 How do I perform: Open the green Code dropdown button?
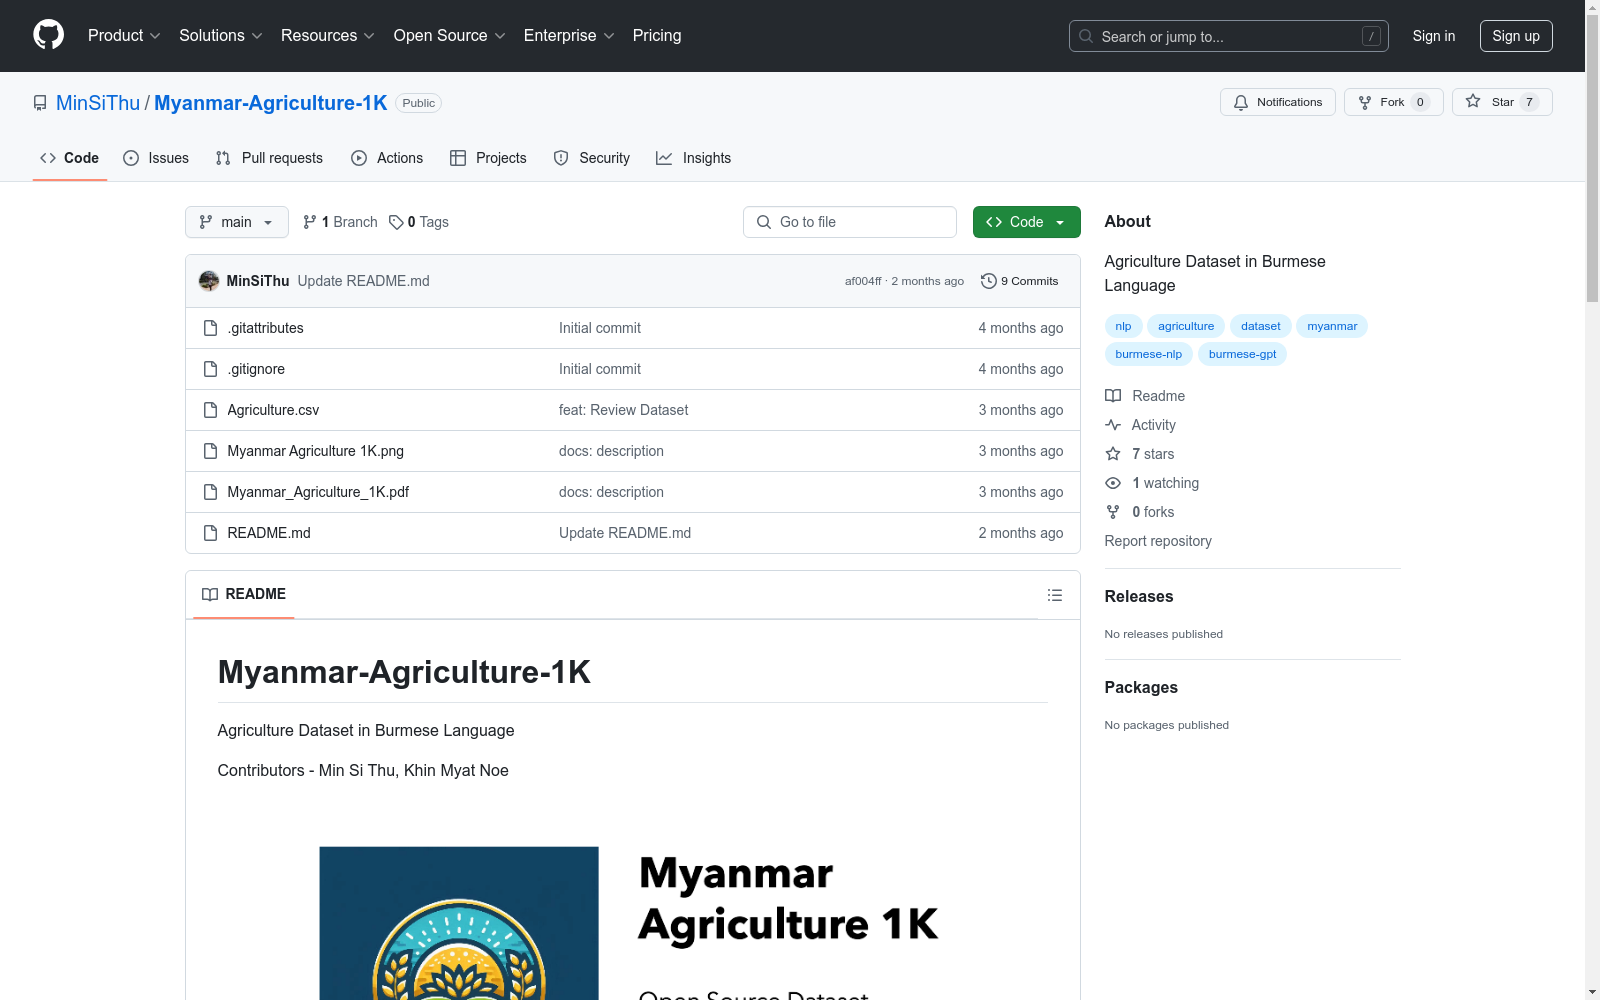coord(1026,222)
